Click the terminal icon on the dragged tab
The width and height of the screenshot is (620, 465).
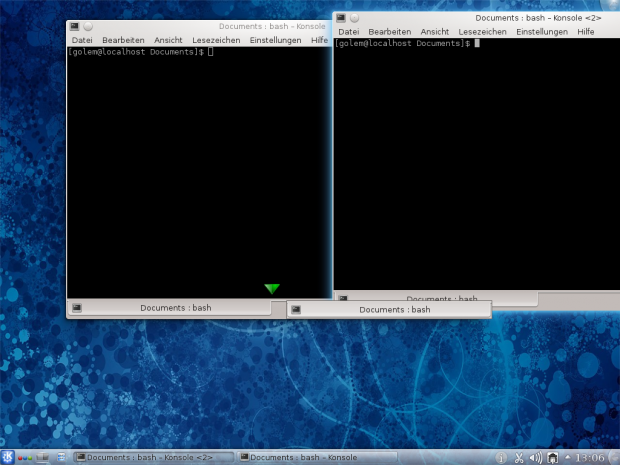point(296,310)
